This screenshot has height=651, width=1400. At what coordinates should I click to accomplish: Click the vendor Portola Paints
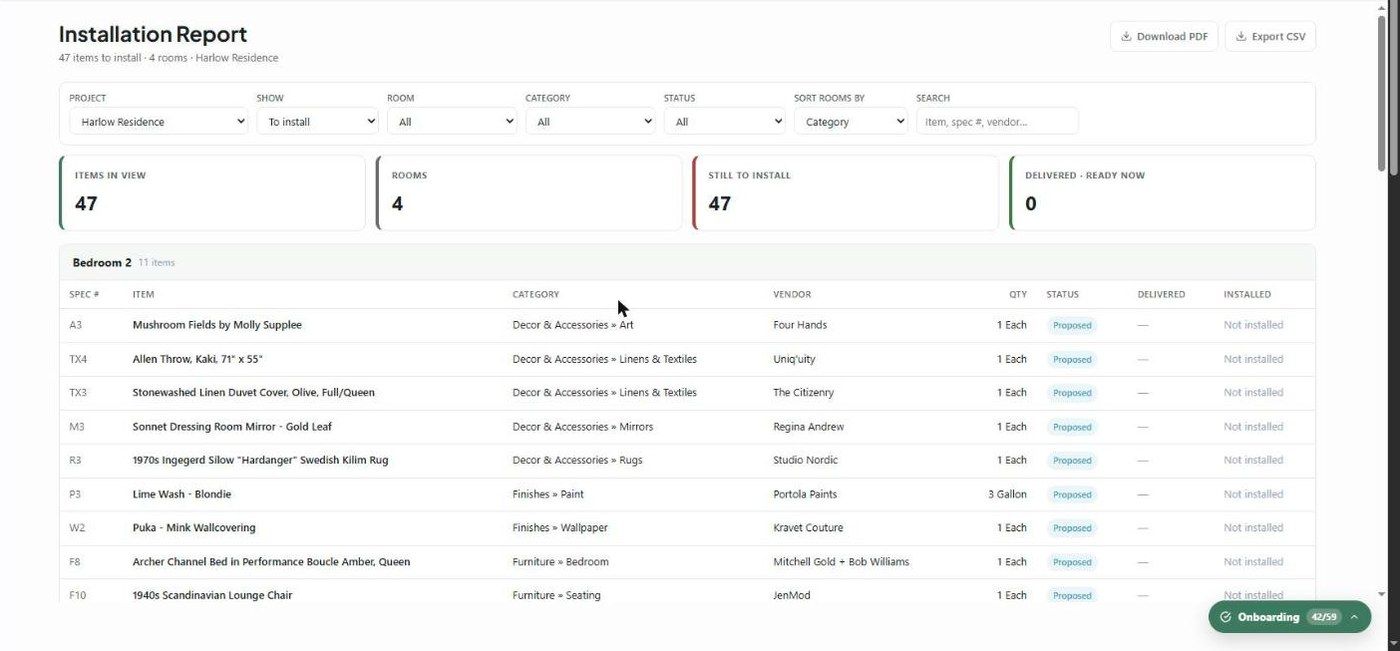(x=805, y=494)
